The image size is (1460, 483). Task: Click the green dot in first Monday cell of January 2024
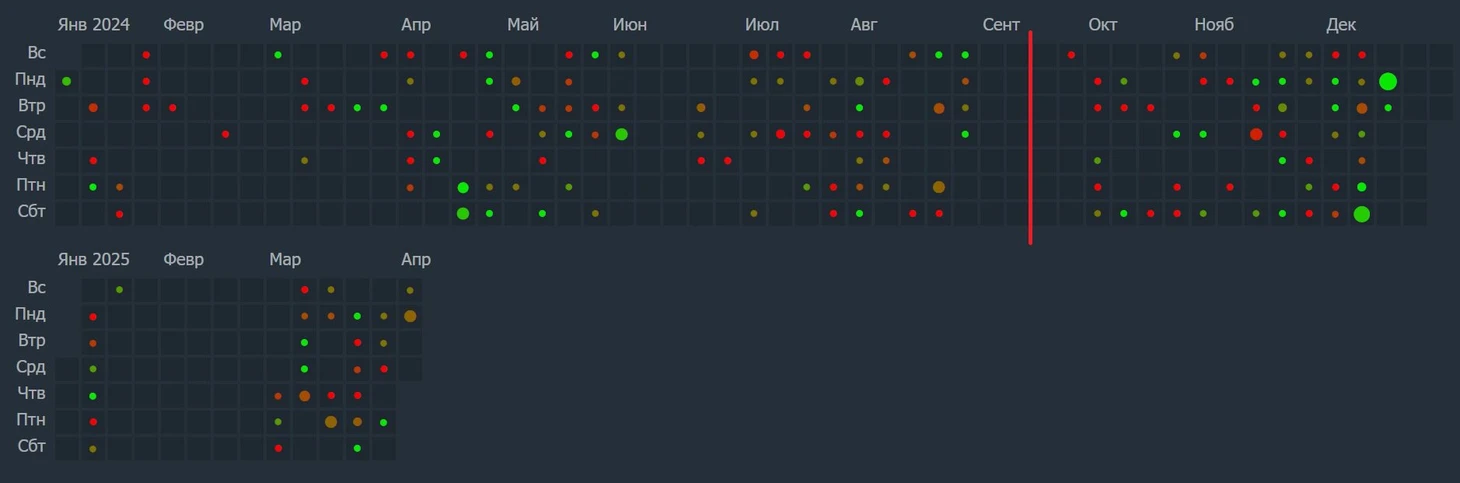(x=67, y=81)
